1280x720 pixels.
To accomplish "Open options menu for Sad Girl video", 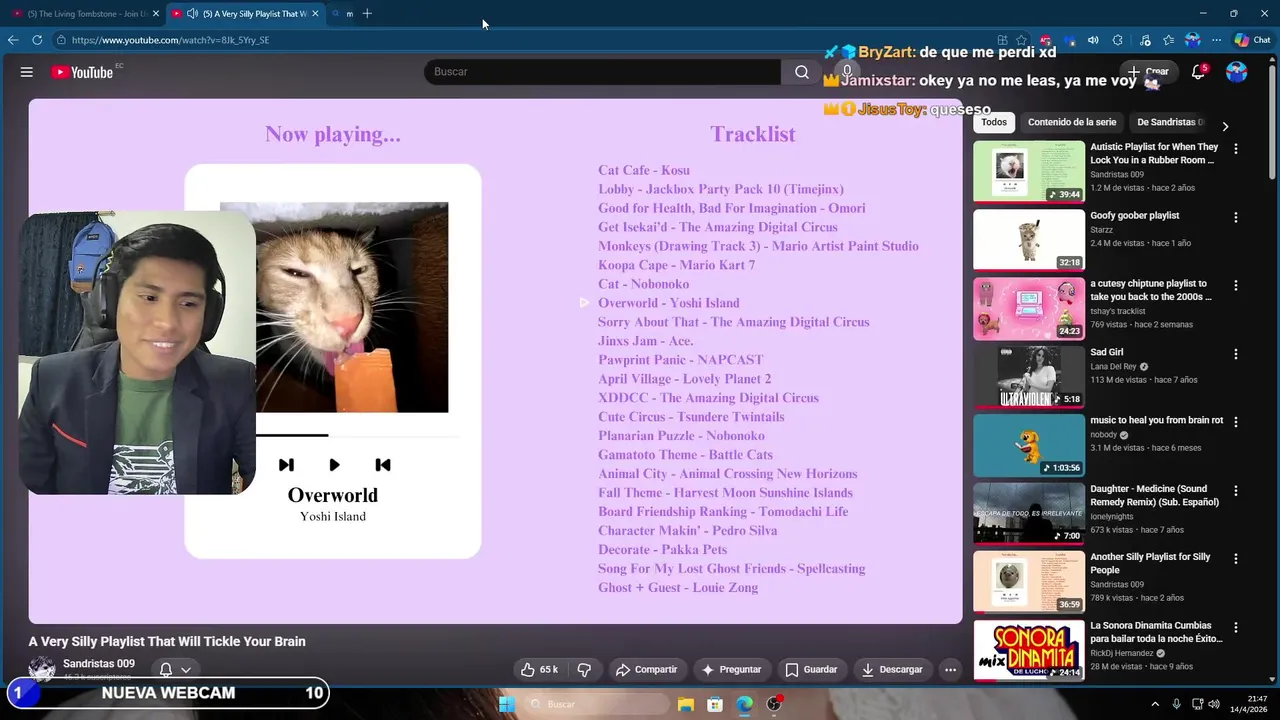I will click(1236, 354).
